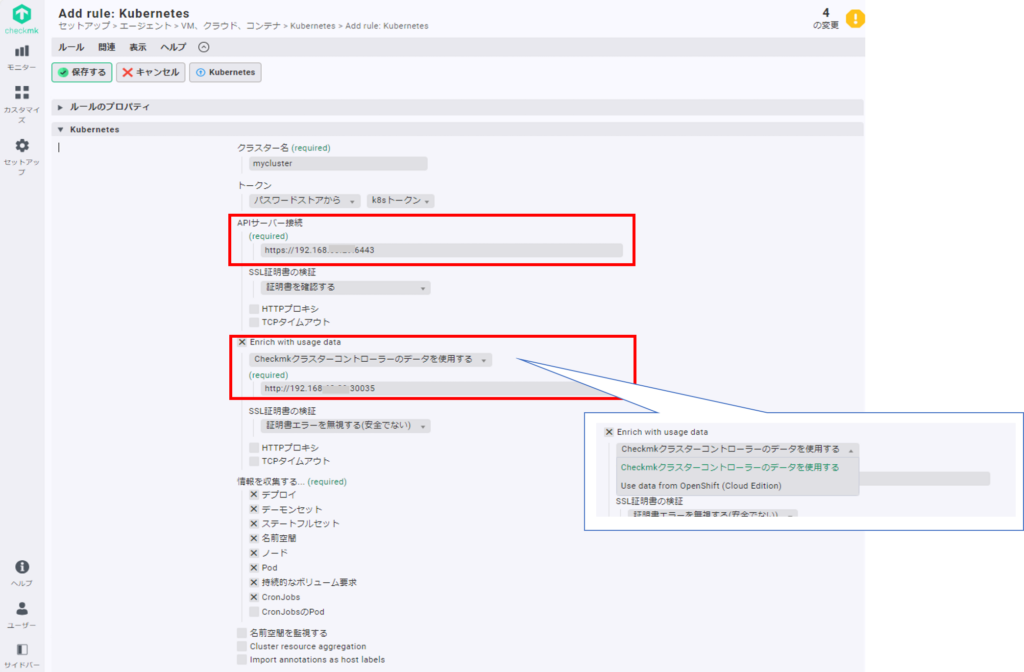Uncheck the Pod checkbox
This screenshot has height=672, width=1024.
(254, 568)
